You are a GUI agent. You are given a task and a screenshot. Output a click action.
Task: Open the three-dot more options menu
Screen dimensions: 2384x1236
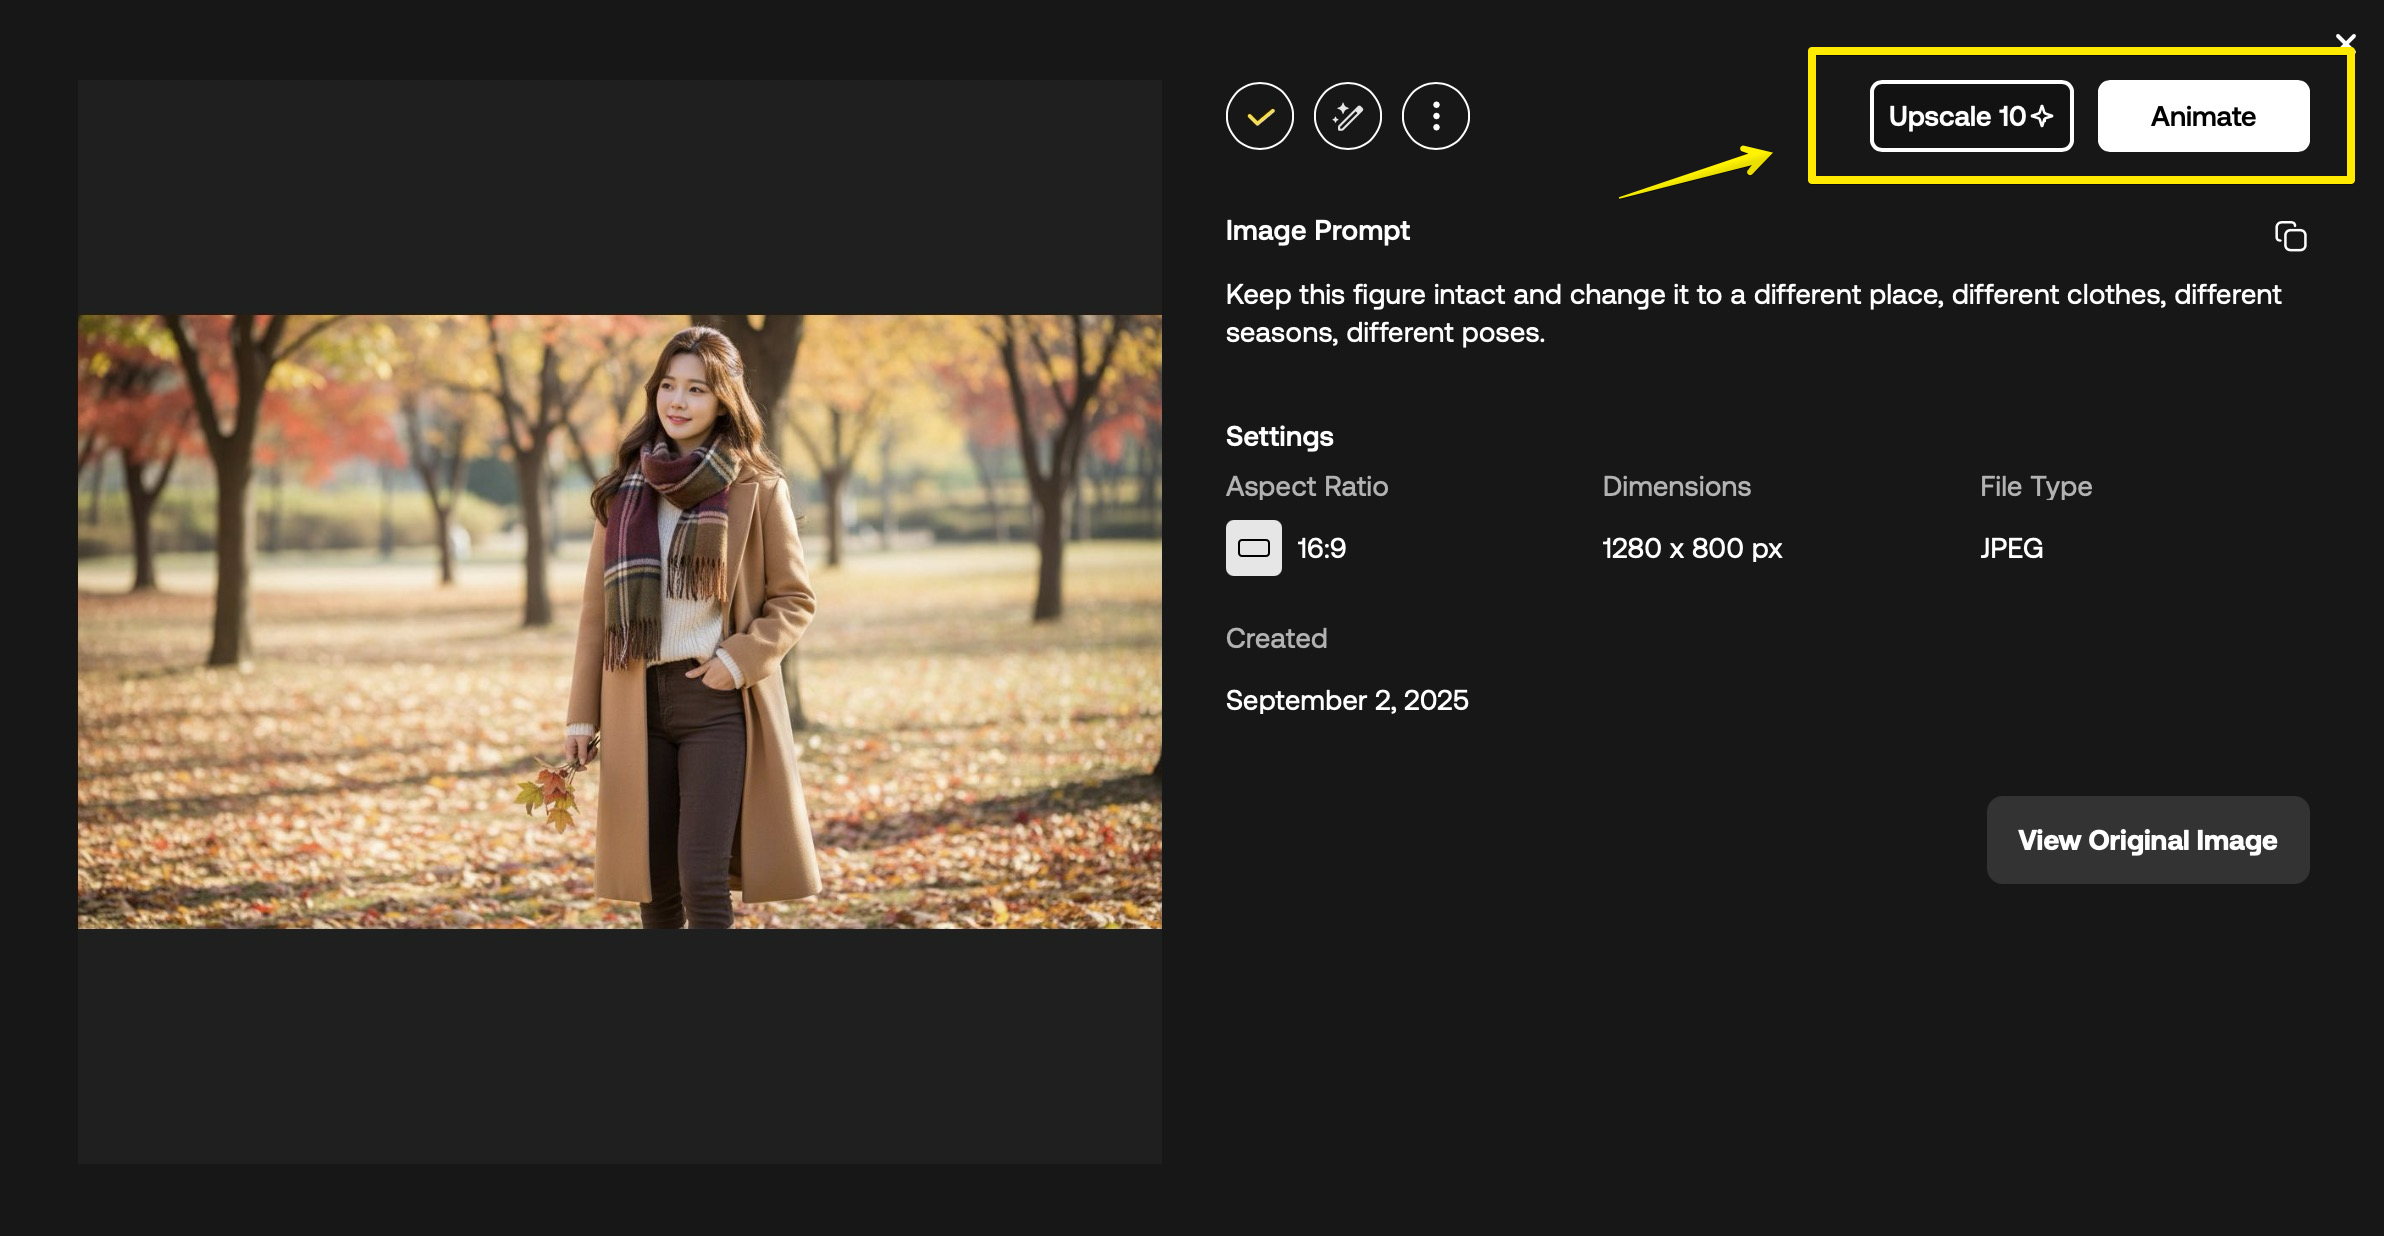pyautogui.click(x=1435, y=116)
